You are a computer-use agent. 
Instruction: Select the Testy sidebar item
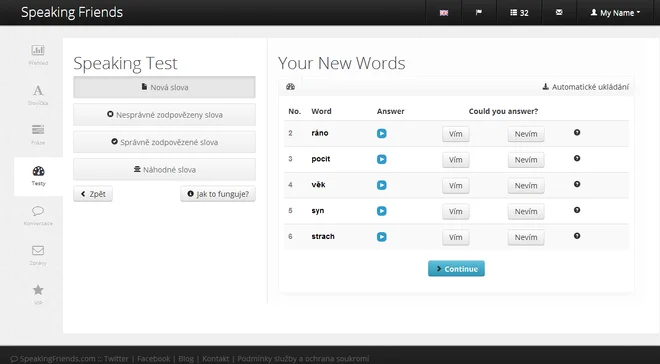pos(38,176)
